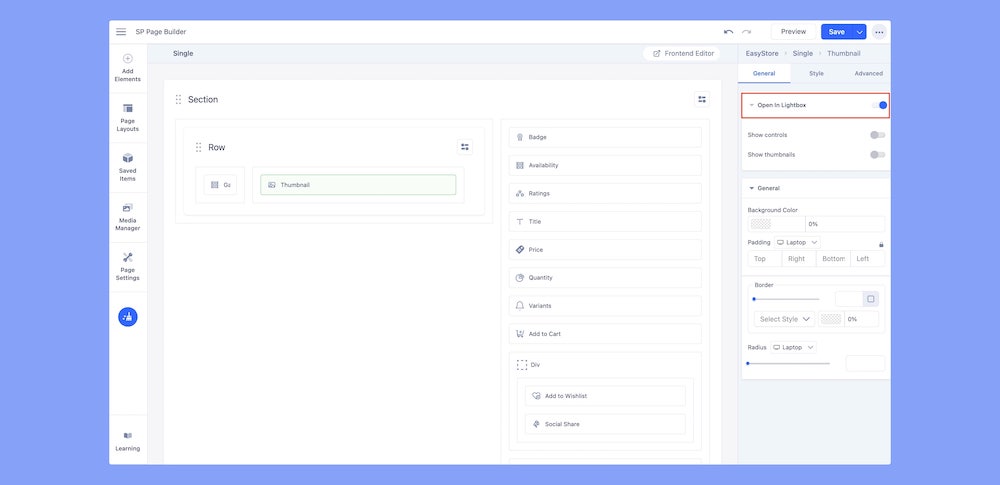Image resolution: width=1000 pixels, height=485 pixels.
Task: Select the Add to Cart element
Action: point(605,334)
